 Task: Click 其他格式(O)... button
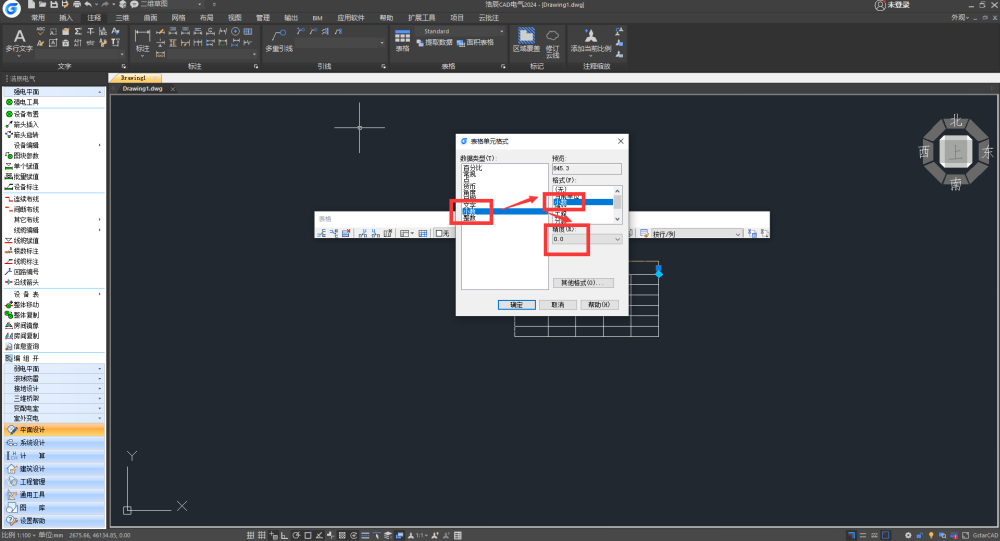(x=583, y=283)
